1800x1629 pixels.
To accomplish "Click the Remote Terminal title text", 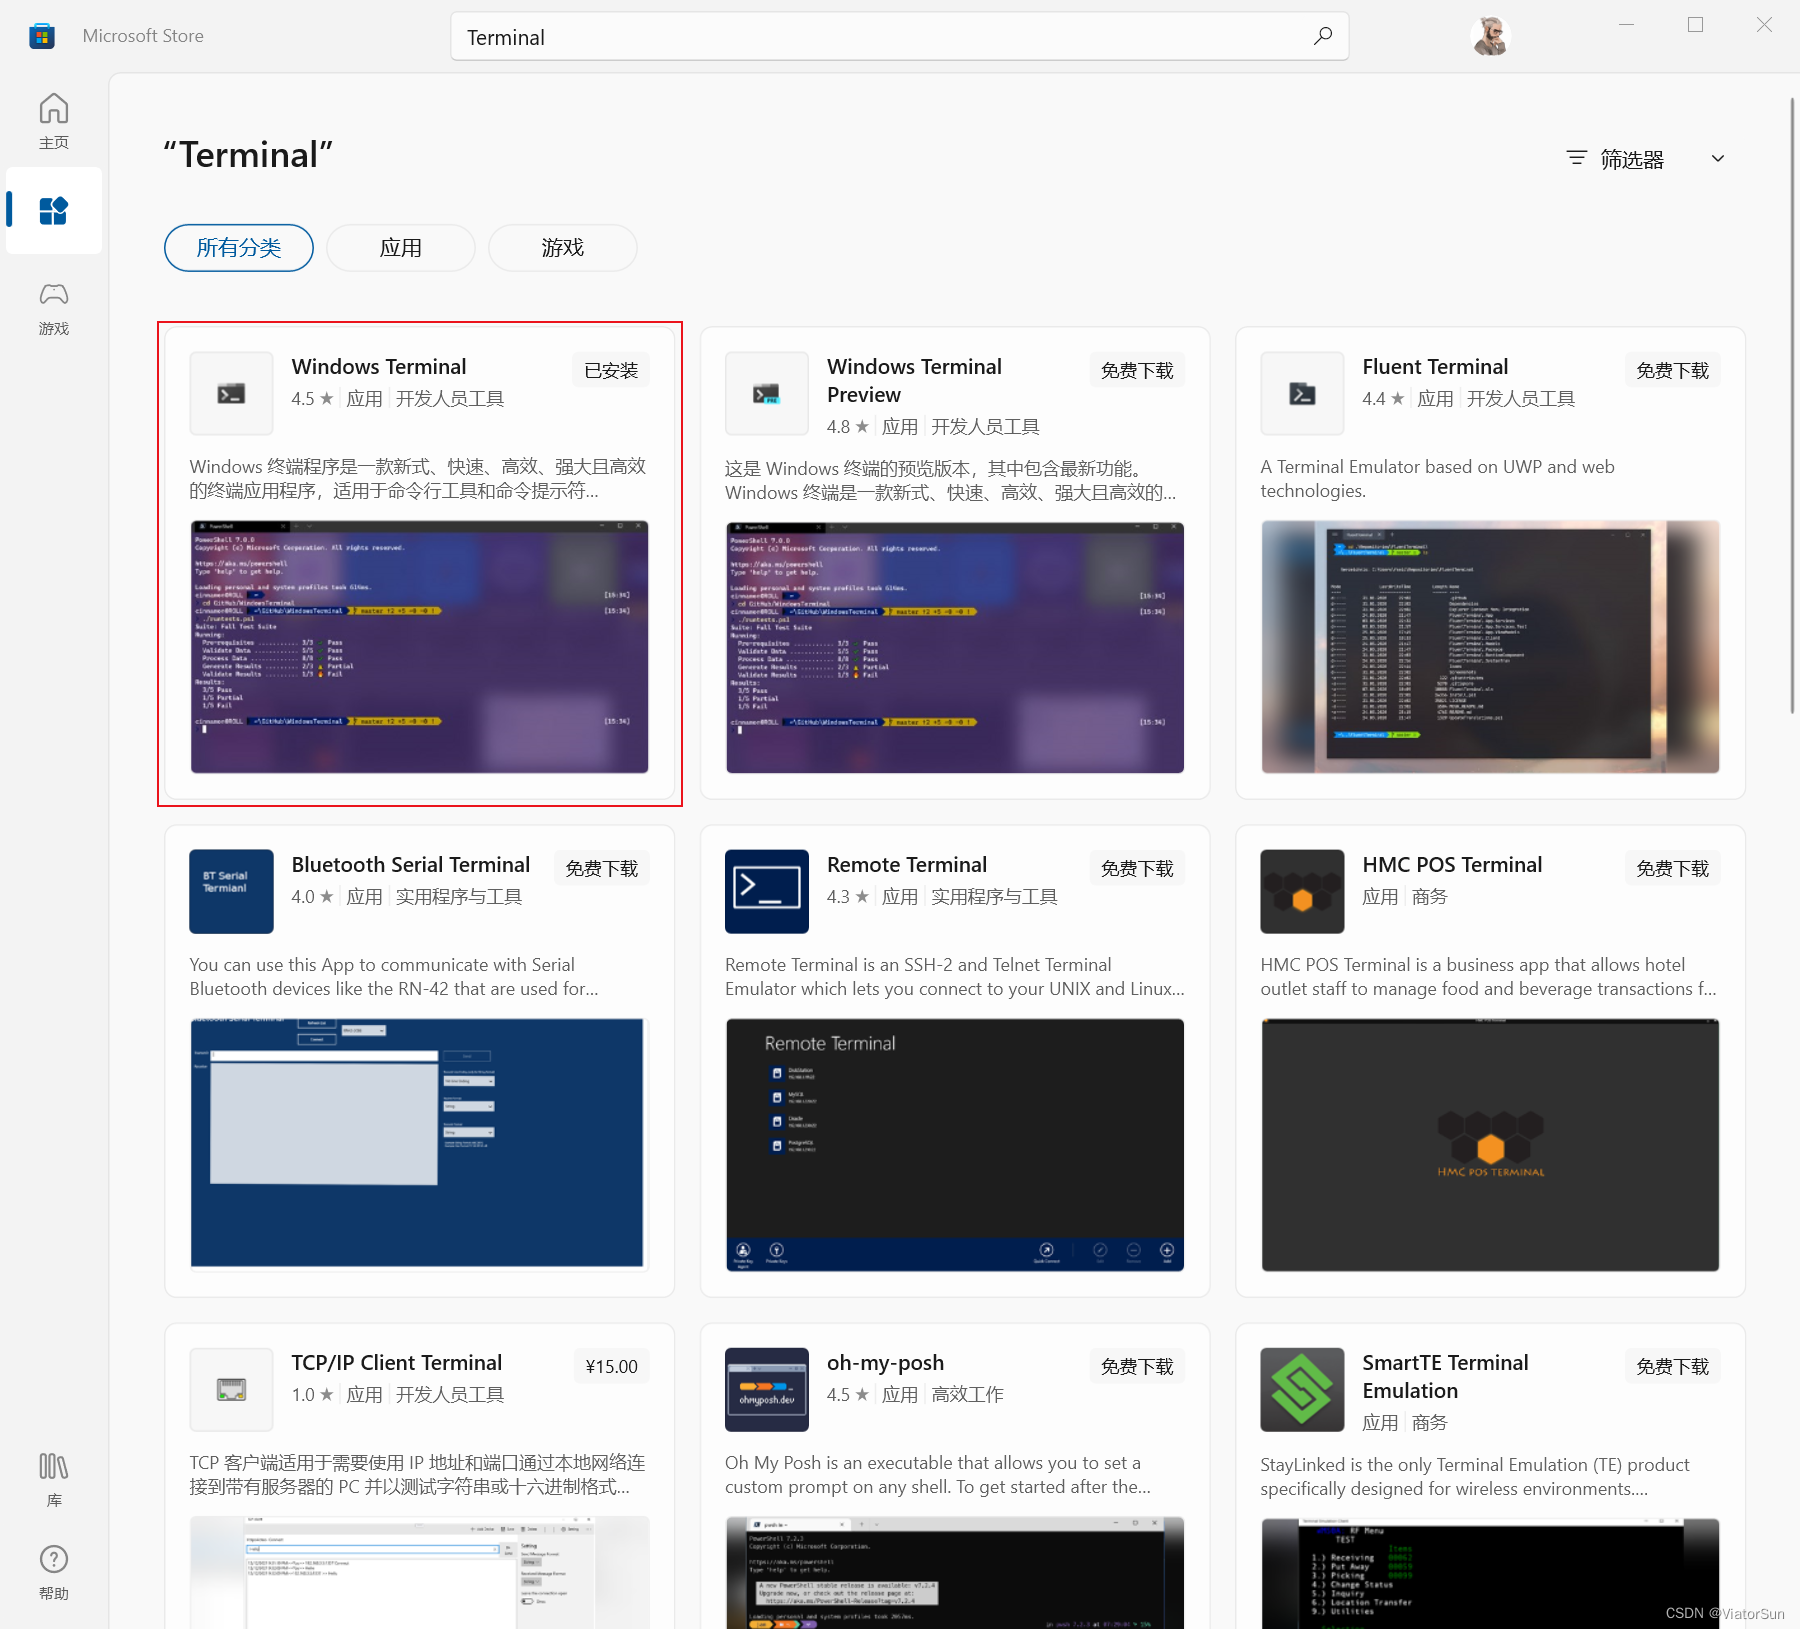I will (x=907, y=865).
